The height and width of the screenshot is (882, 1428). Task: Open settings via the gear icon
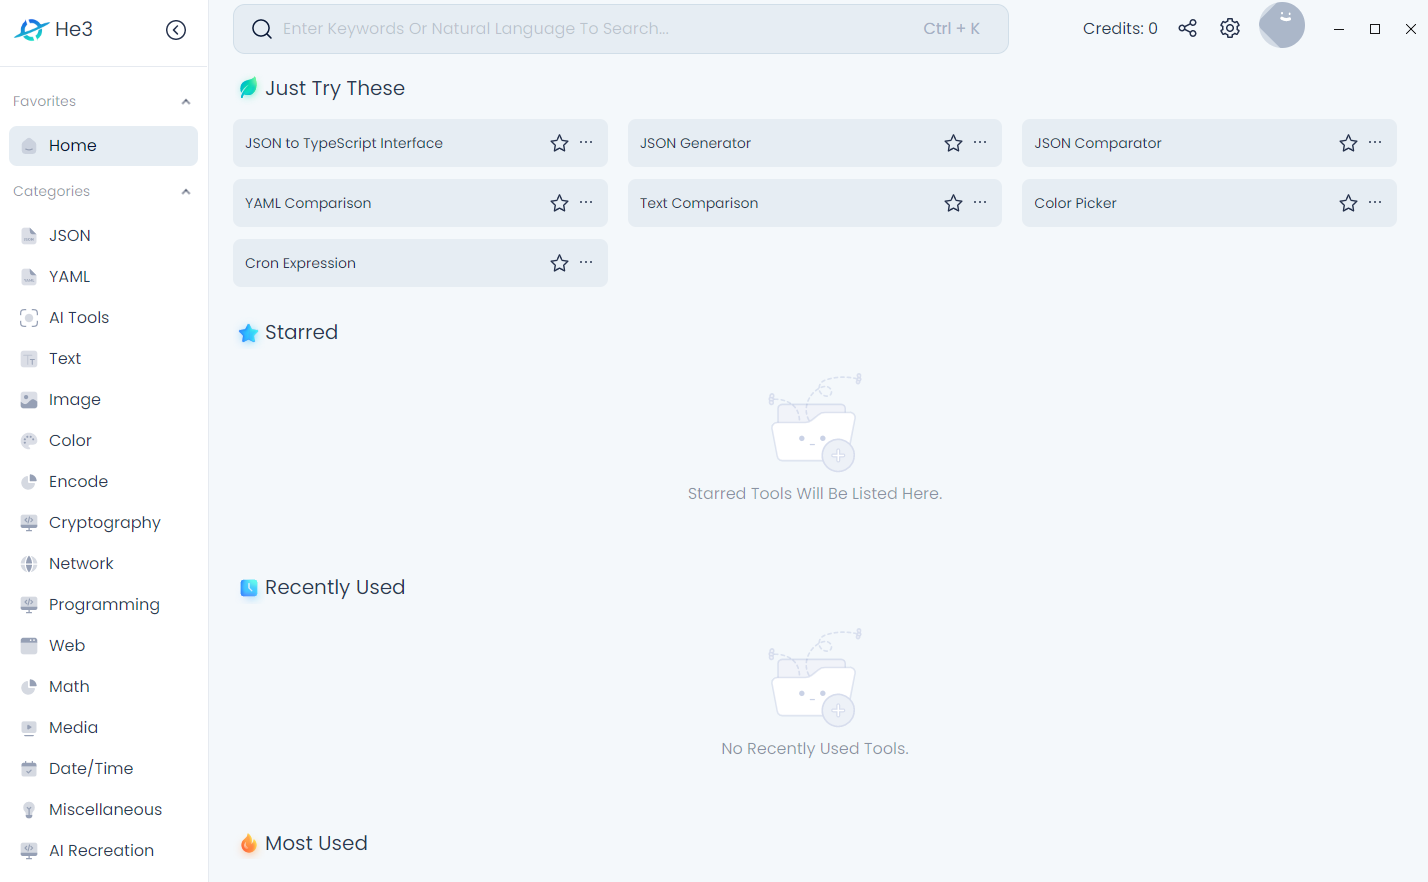click(1230, 28)
